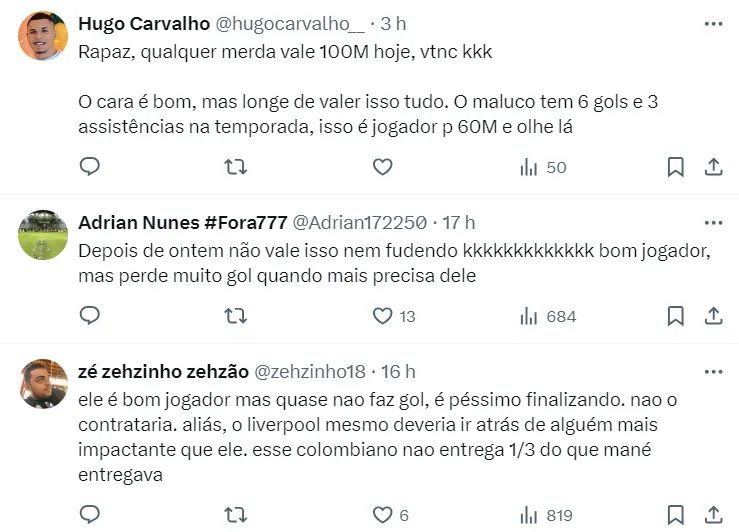
Task: Share Hugo Carvalho's tweet
Action: pyautogui.click(x=714, y=167)
